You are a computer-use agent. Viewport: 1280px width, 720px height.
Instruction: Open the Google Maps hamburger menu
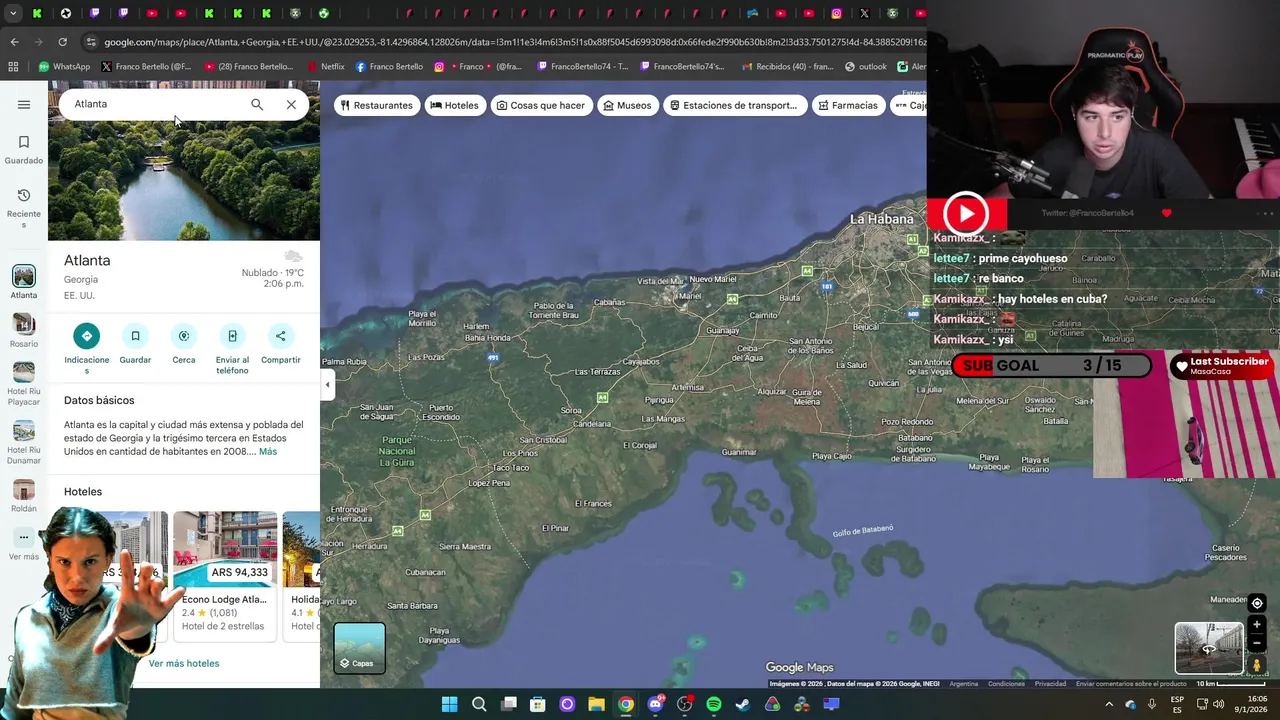coord(24,104)
